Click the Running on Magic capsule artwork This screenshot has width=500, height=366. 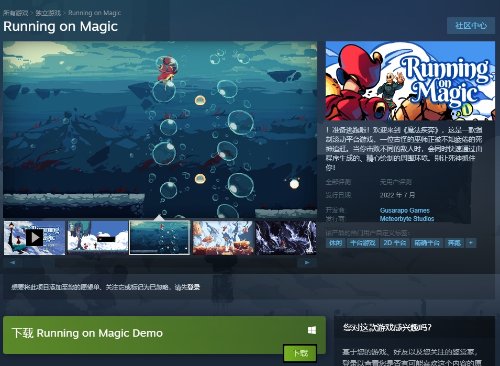click(410, 81)
